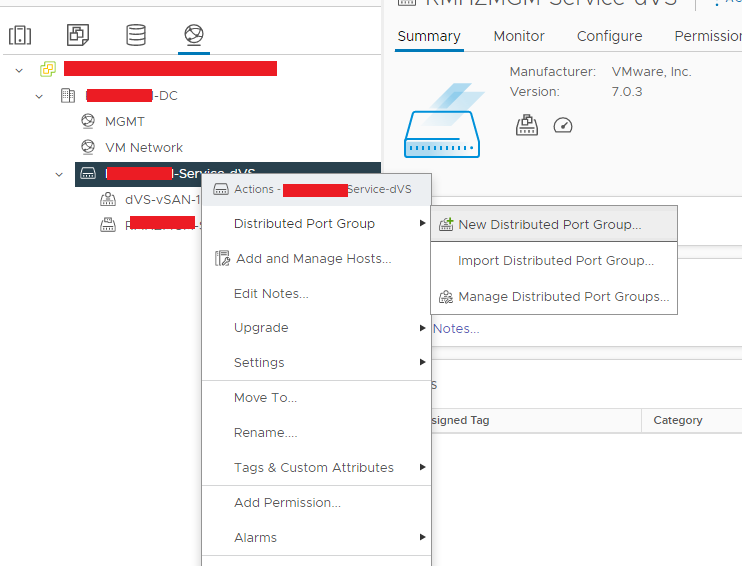Click the uplink port group icon below dVS-vSAN-1

pos(108,225)
